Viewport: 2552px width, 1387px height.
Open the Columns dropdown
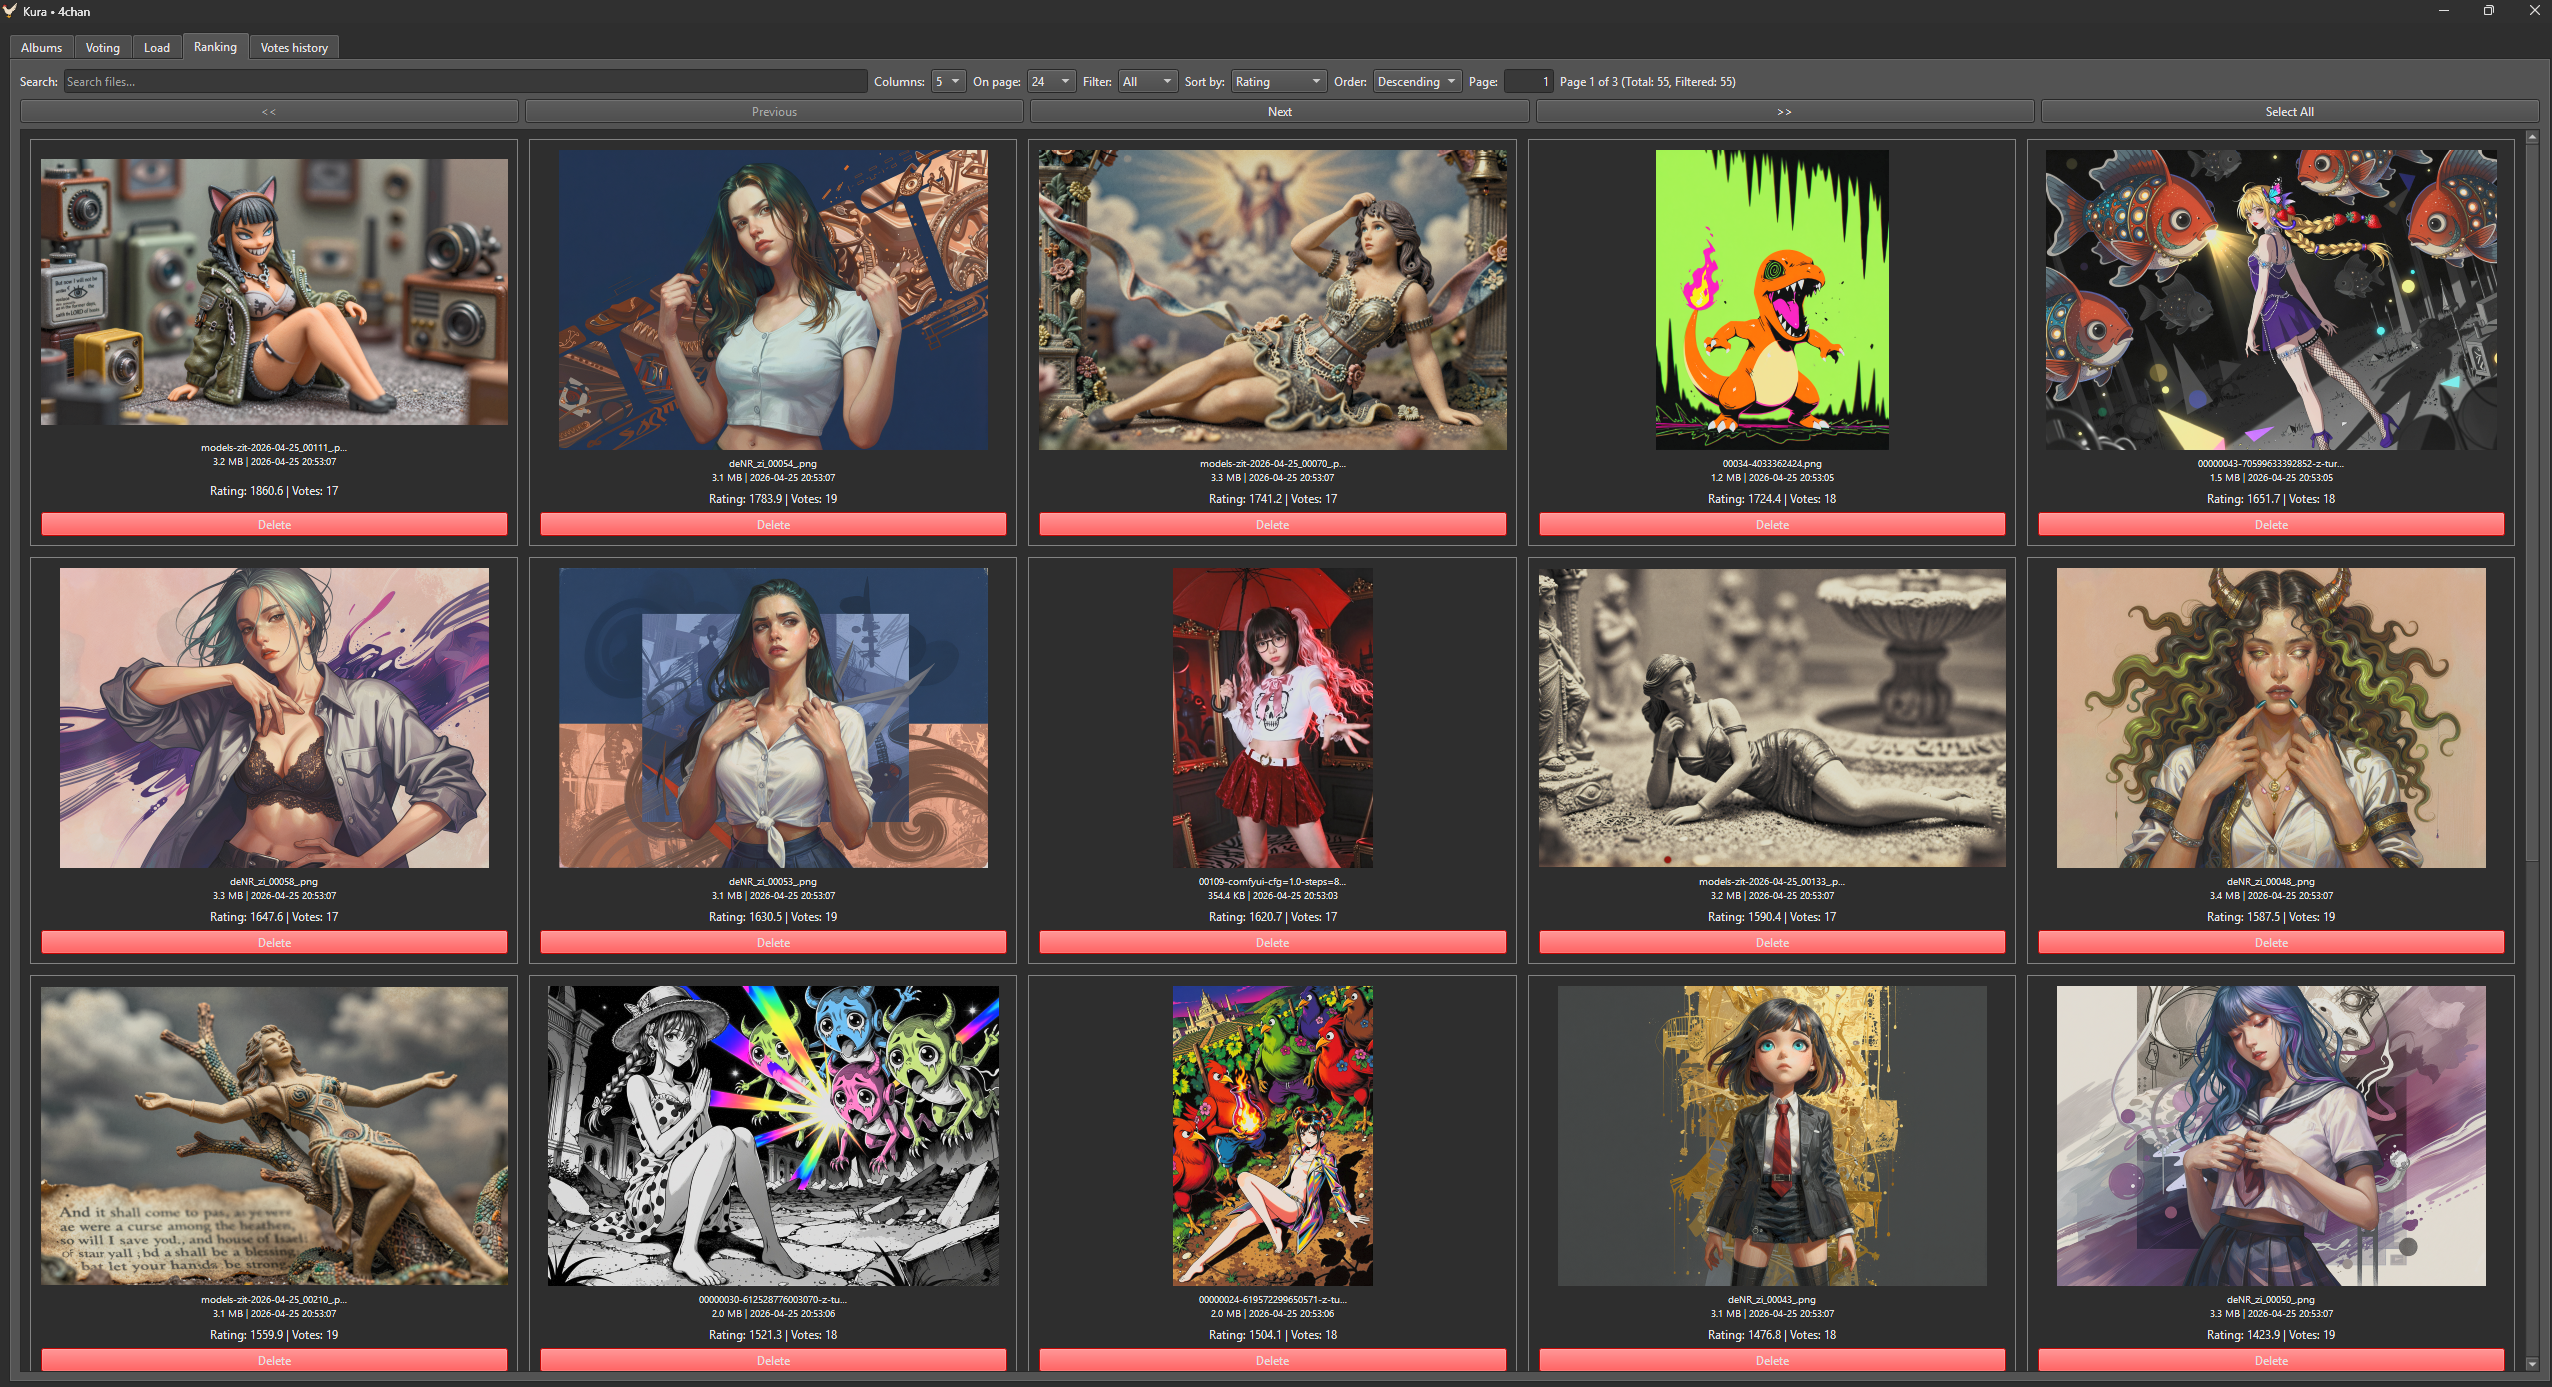(x=947, y=82)
